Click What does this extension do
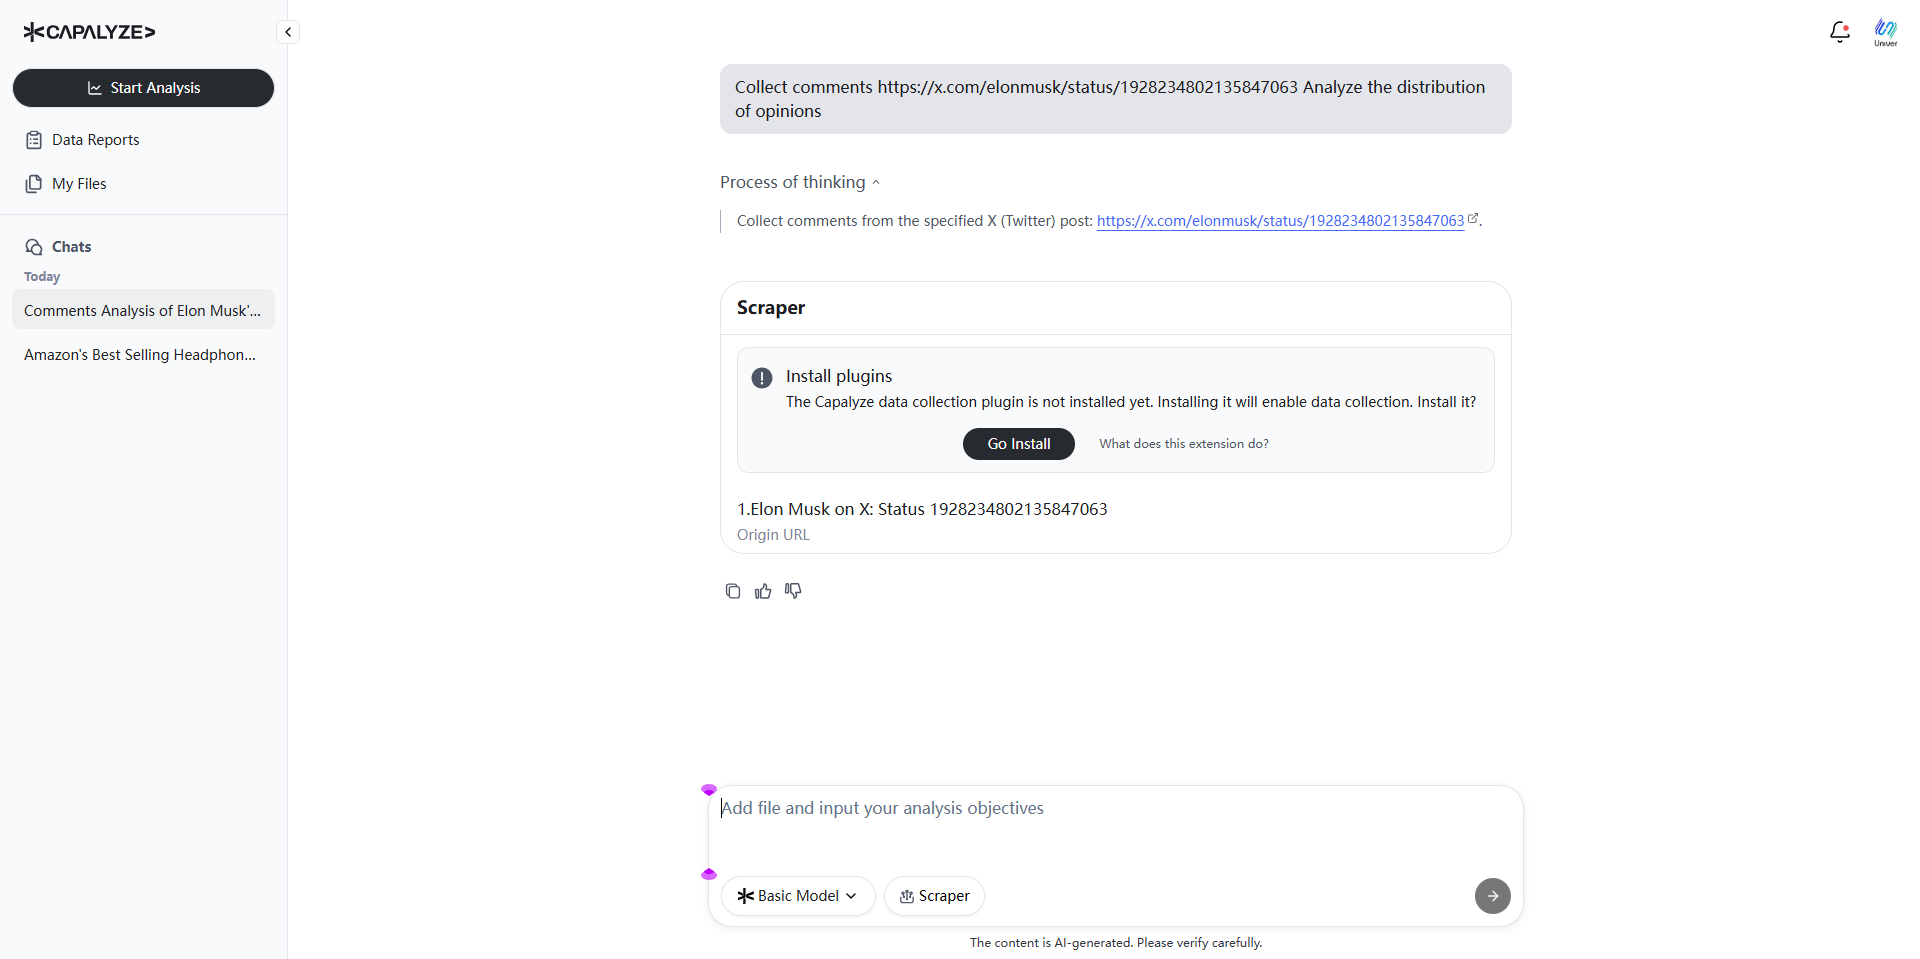Viewport: 1920px width, 959px height. click(x=1184, y=444)
